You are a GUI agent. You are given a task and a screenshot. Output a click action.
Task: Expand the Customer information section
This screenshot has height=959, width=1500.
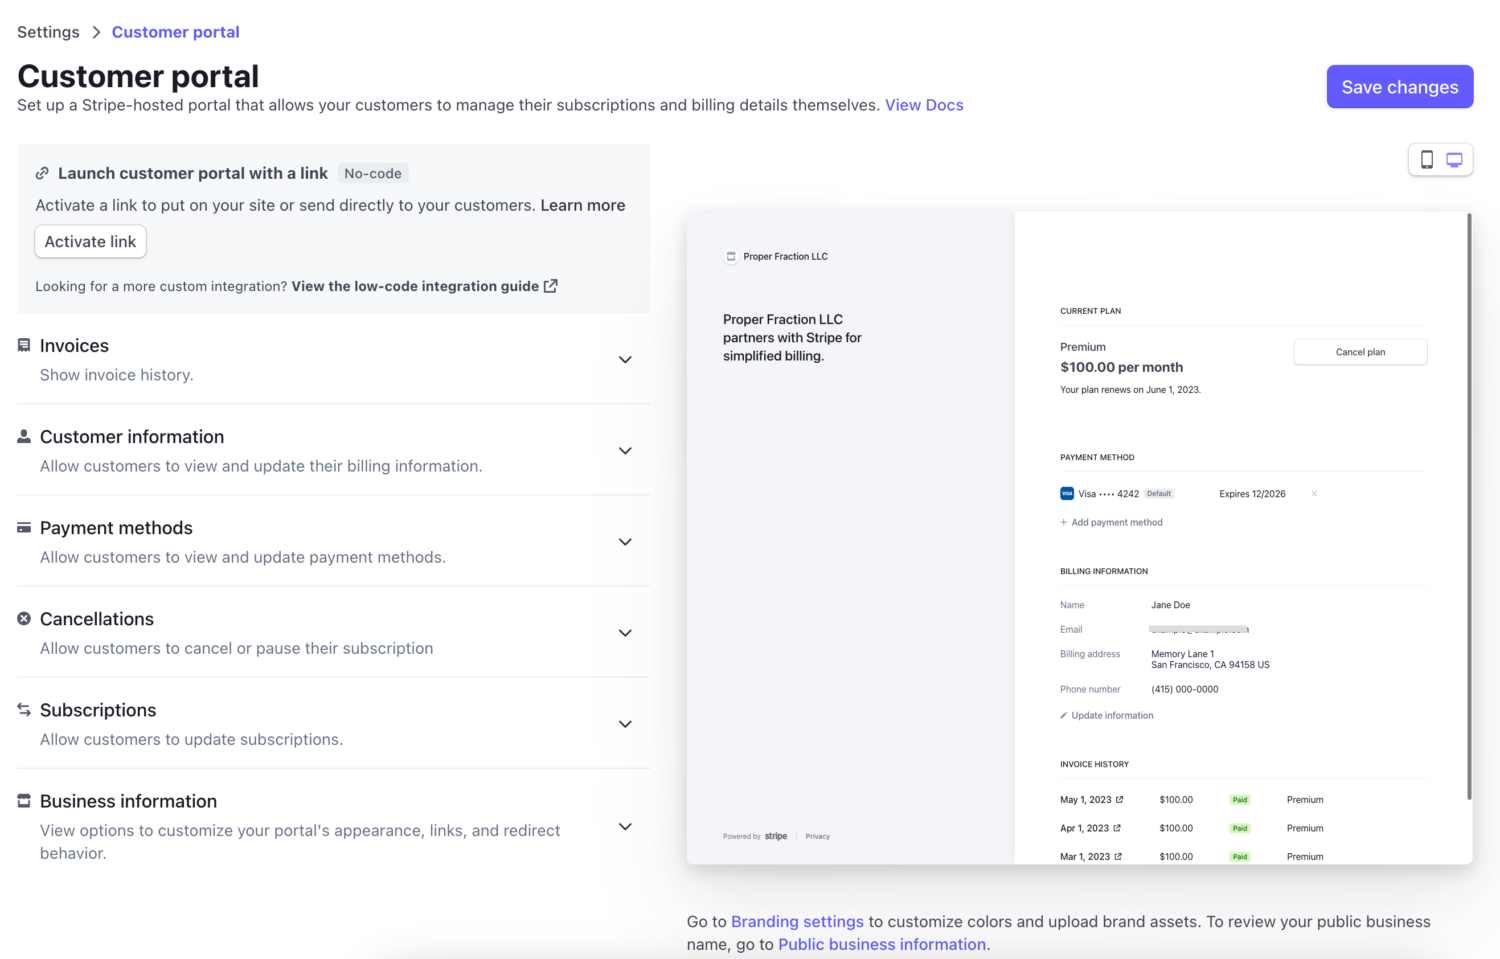click(625, 451)
